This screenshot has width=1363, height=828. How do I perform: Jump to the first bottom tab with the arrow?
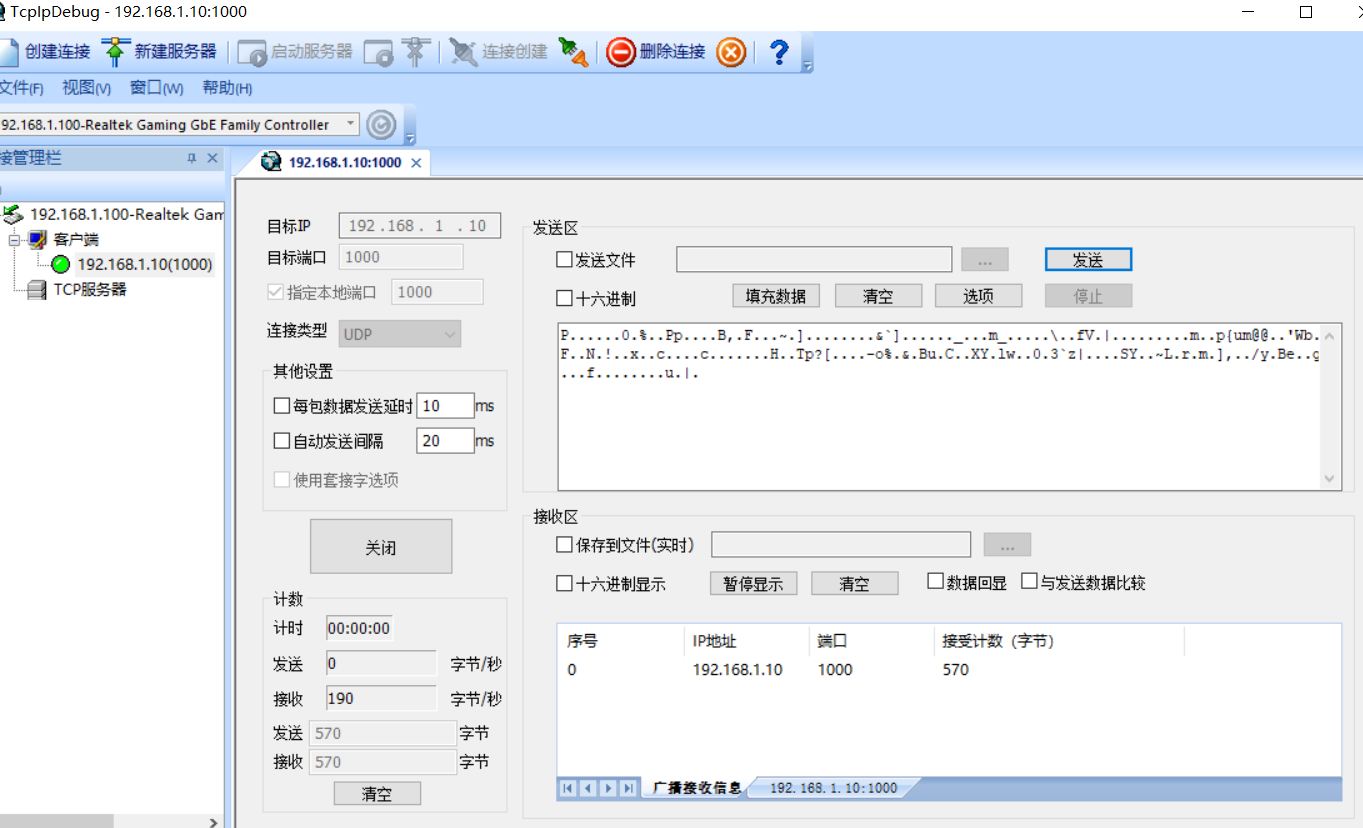click(x=568, y=788)
